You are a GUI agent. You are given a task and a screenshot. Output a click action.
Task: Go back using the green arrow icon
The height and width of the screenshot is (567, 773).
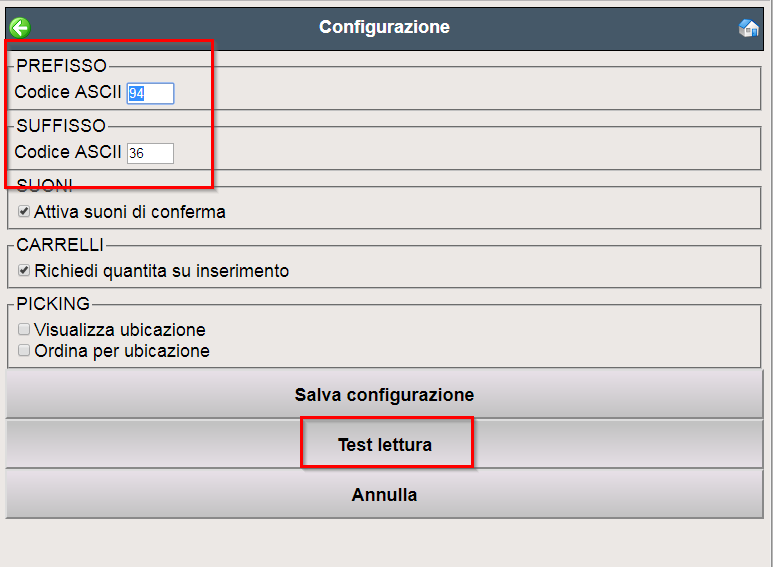coord(20,28)
